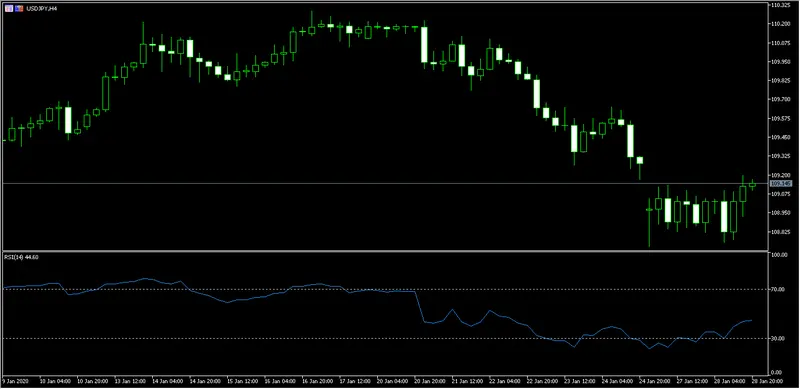Image resolution: width=800 pixels, height=389 pixels.
Task: Click the current price tag 109.145
Action: 779,183
